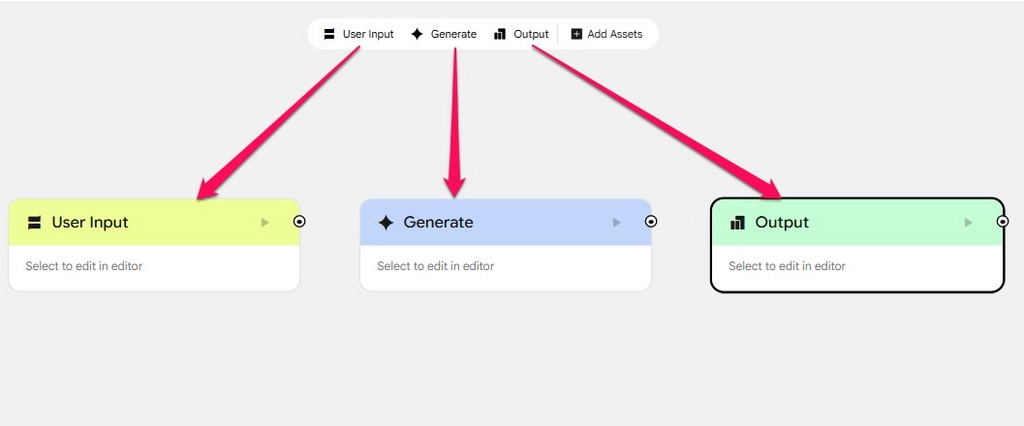The height and width of the screenshot is (426, 1024).
Task: Select the yellow User Input node header
Action: pos(150,222)
